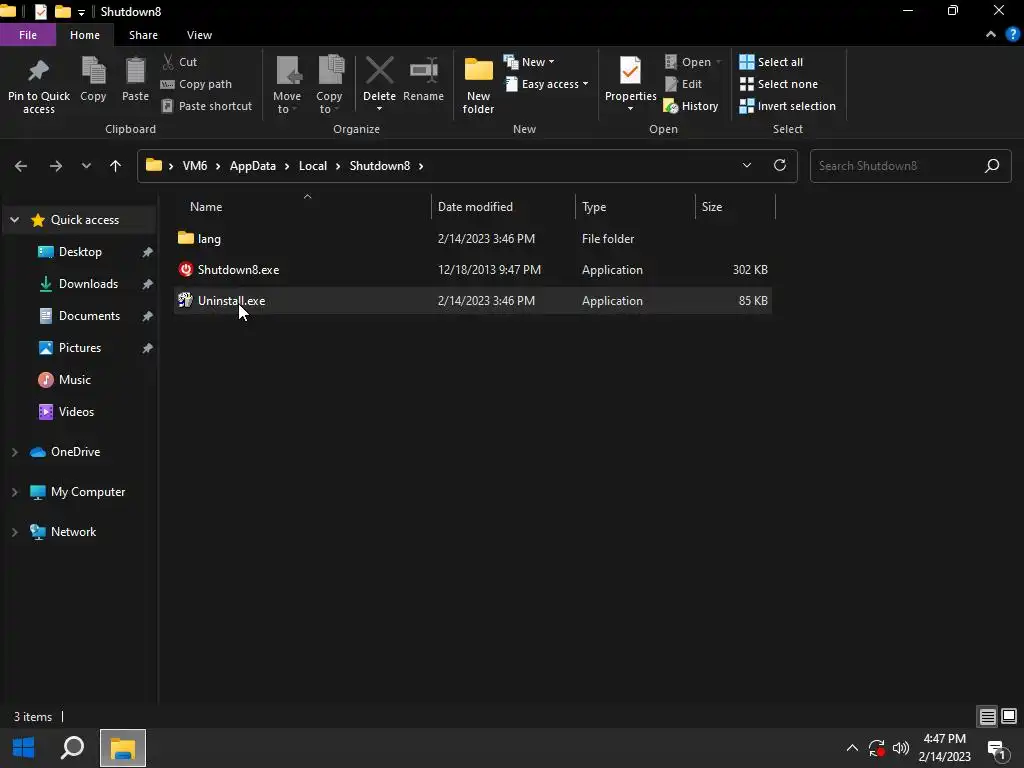
Task: Open address bar history dropdown
Action: click(747, 165)
